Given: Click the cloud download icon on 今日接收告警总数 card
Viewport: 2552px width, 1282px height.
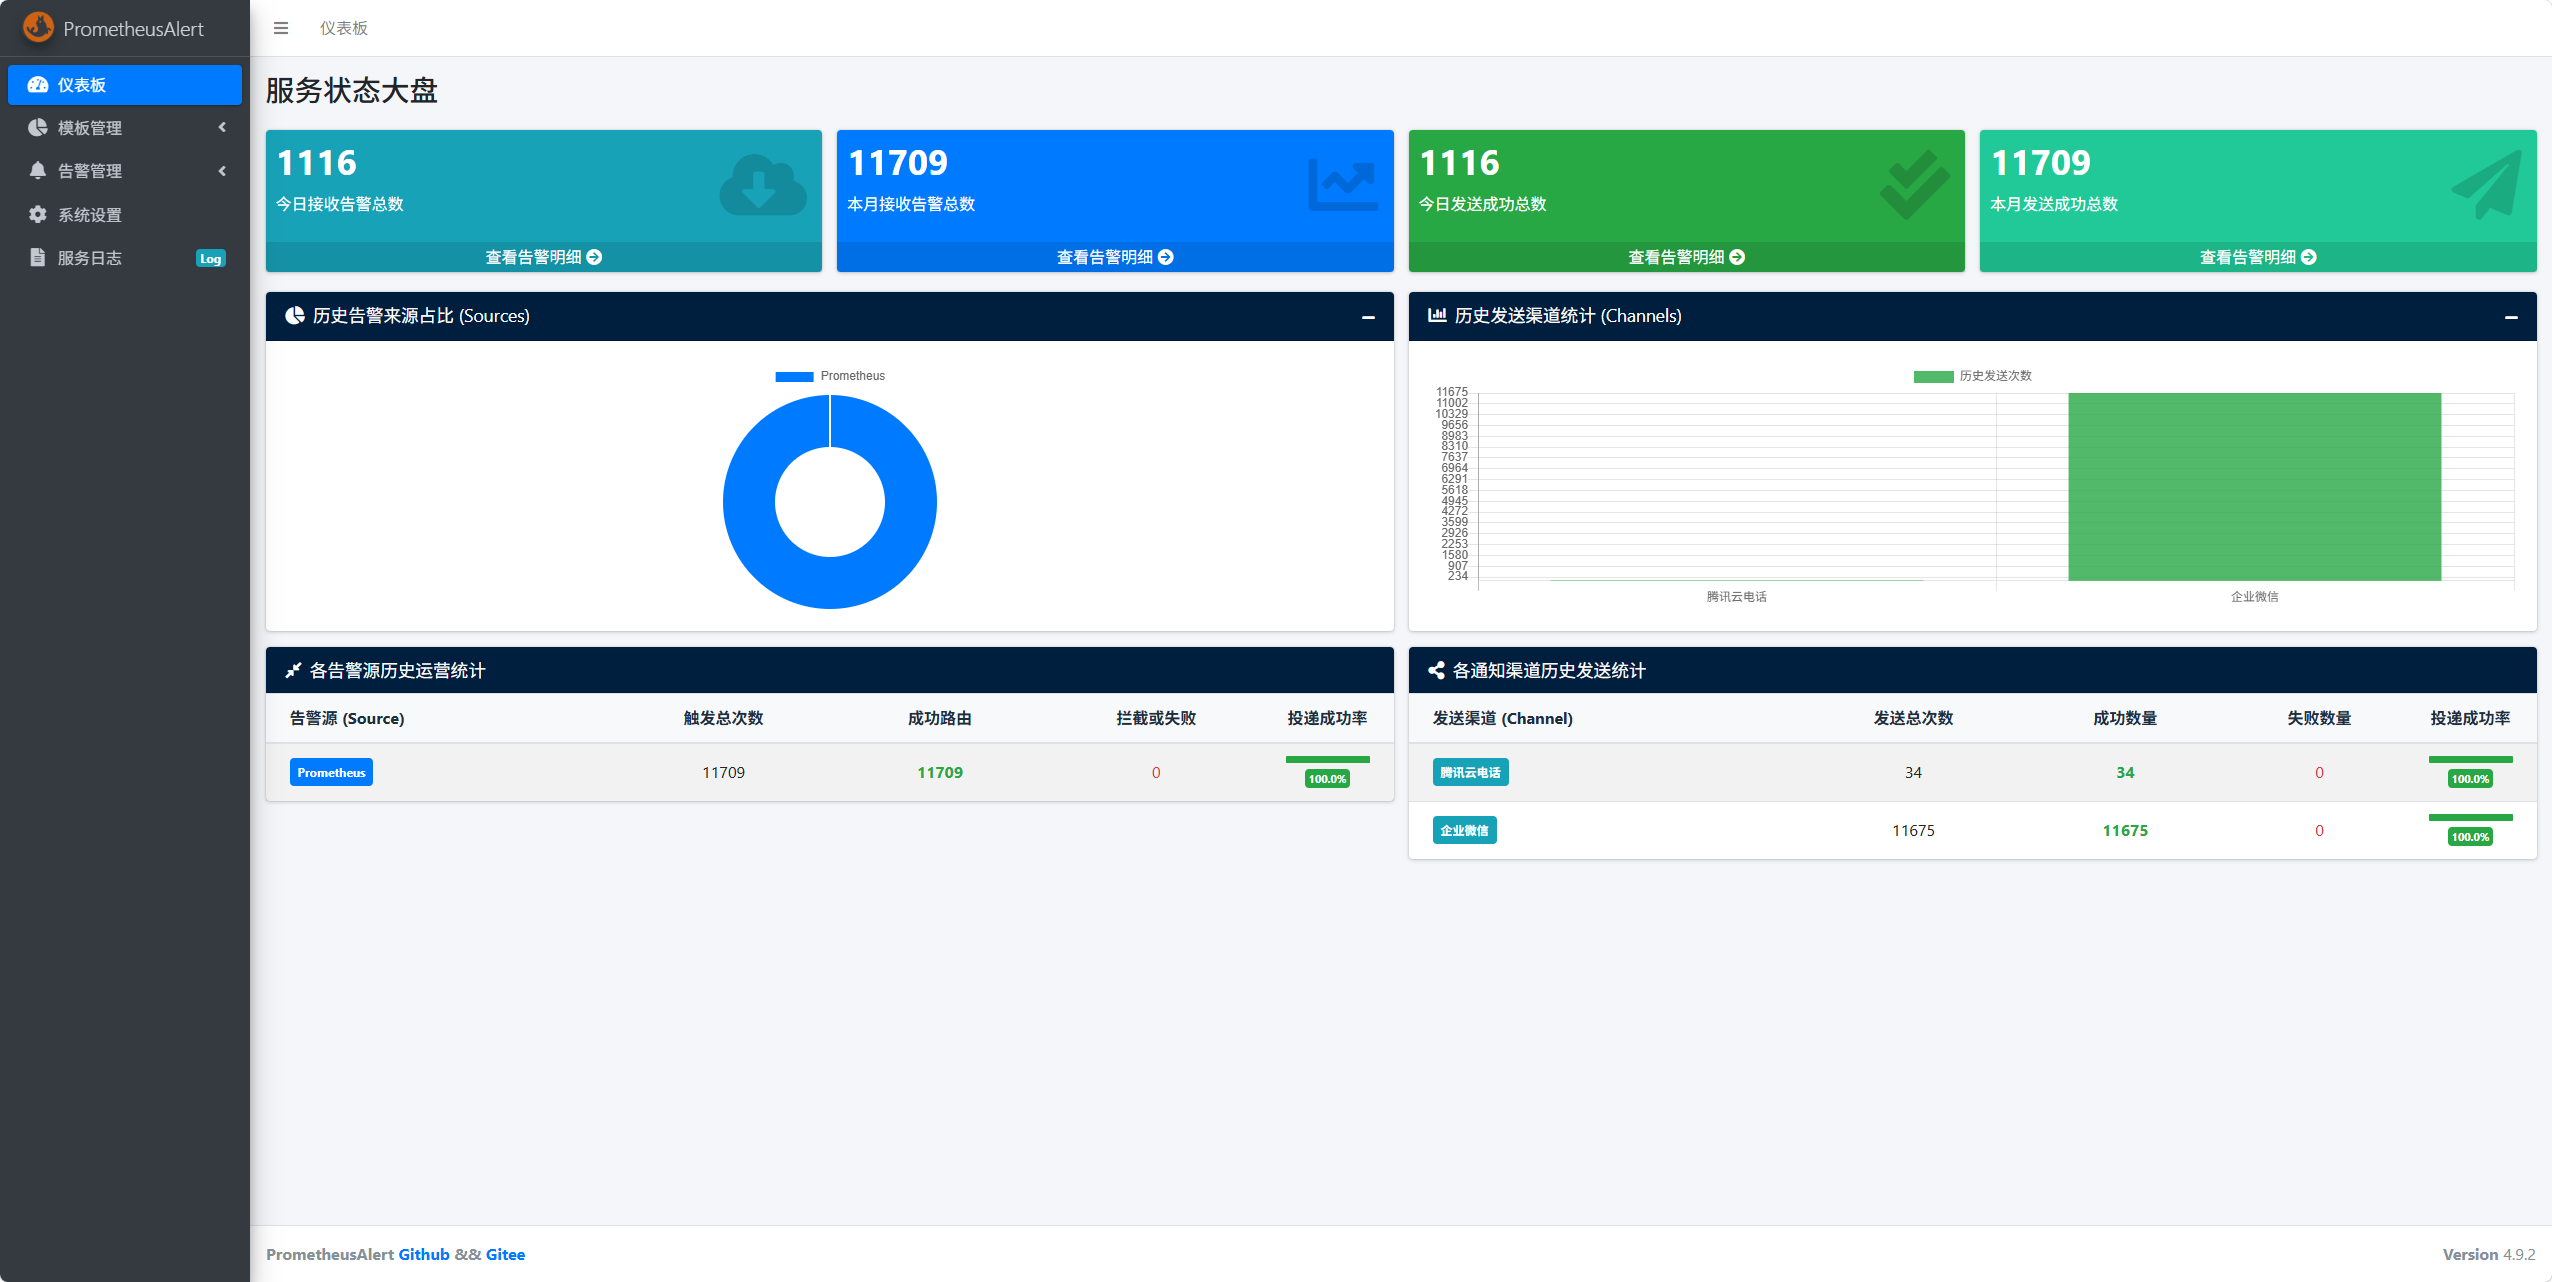Looking at the screenshot, I should (x=763, y=185).
